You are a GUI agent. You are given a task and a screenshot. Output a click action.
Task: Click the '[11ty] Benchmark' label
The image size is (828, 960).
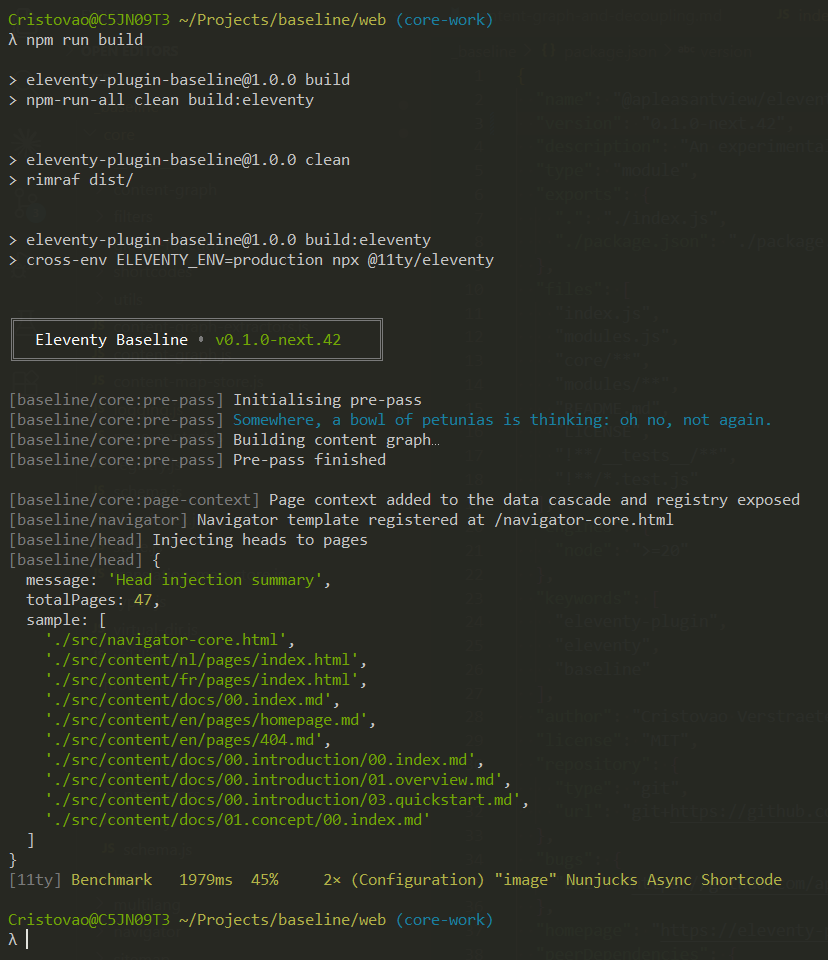click(80, 880)
